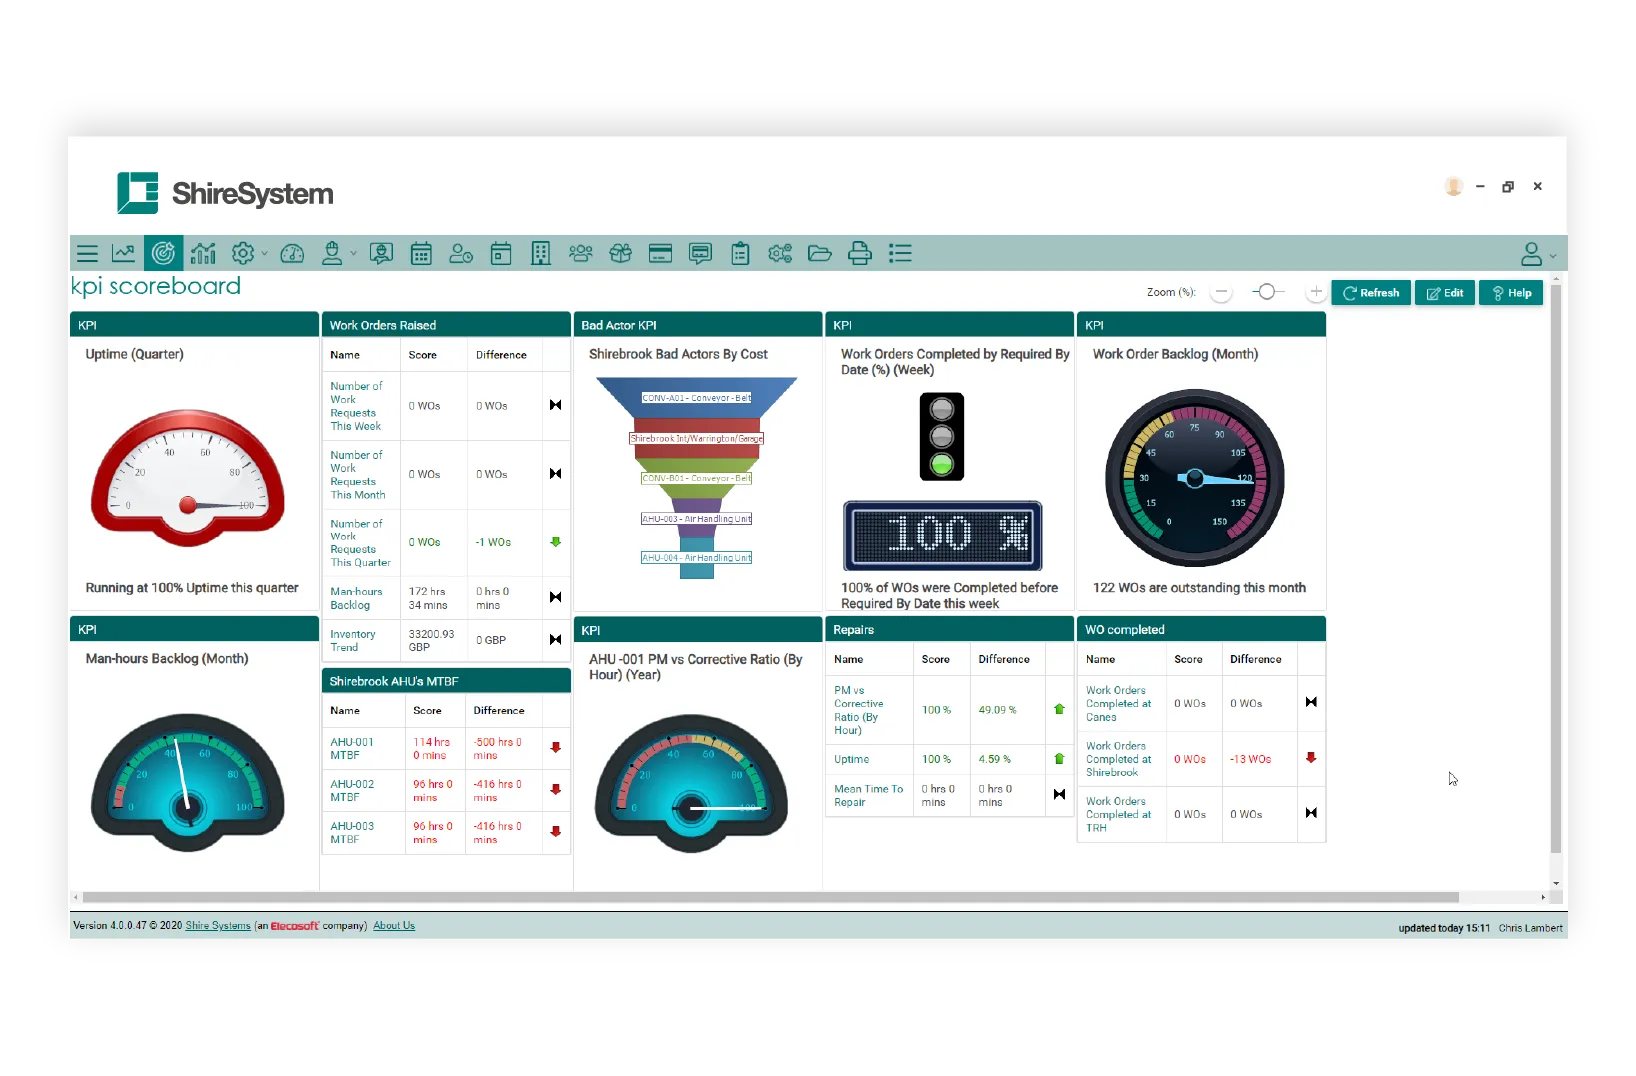Click the vertical scrollbar on the right
Screen dimensions: 1636x1076
click(x=1555, y=570)
